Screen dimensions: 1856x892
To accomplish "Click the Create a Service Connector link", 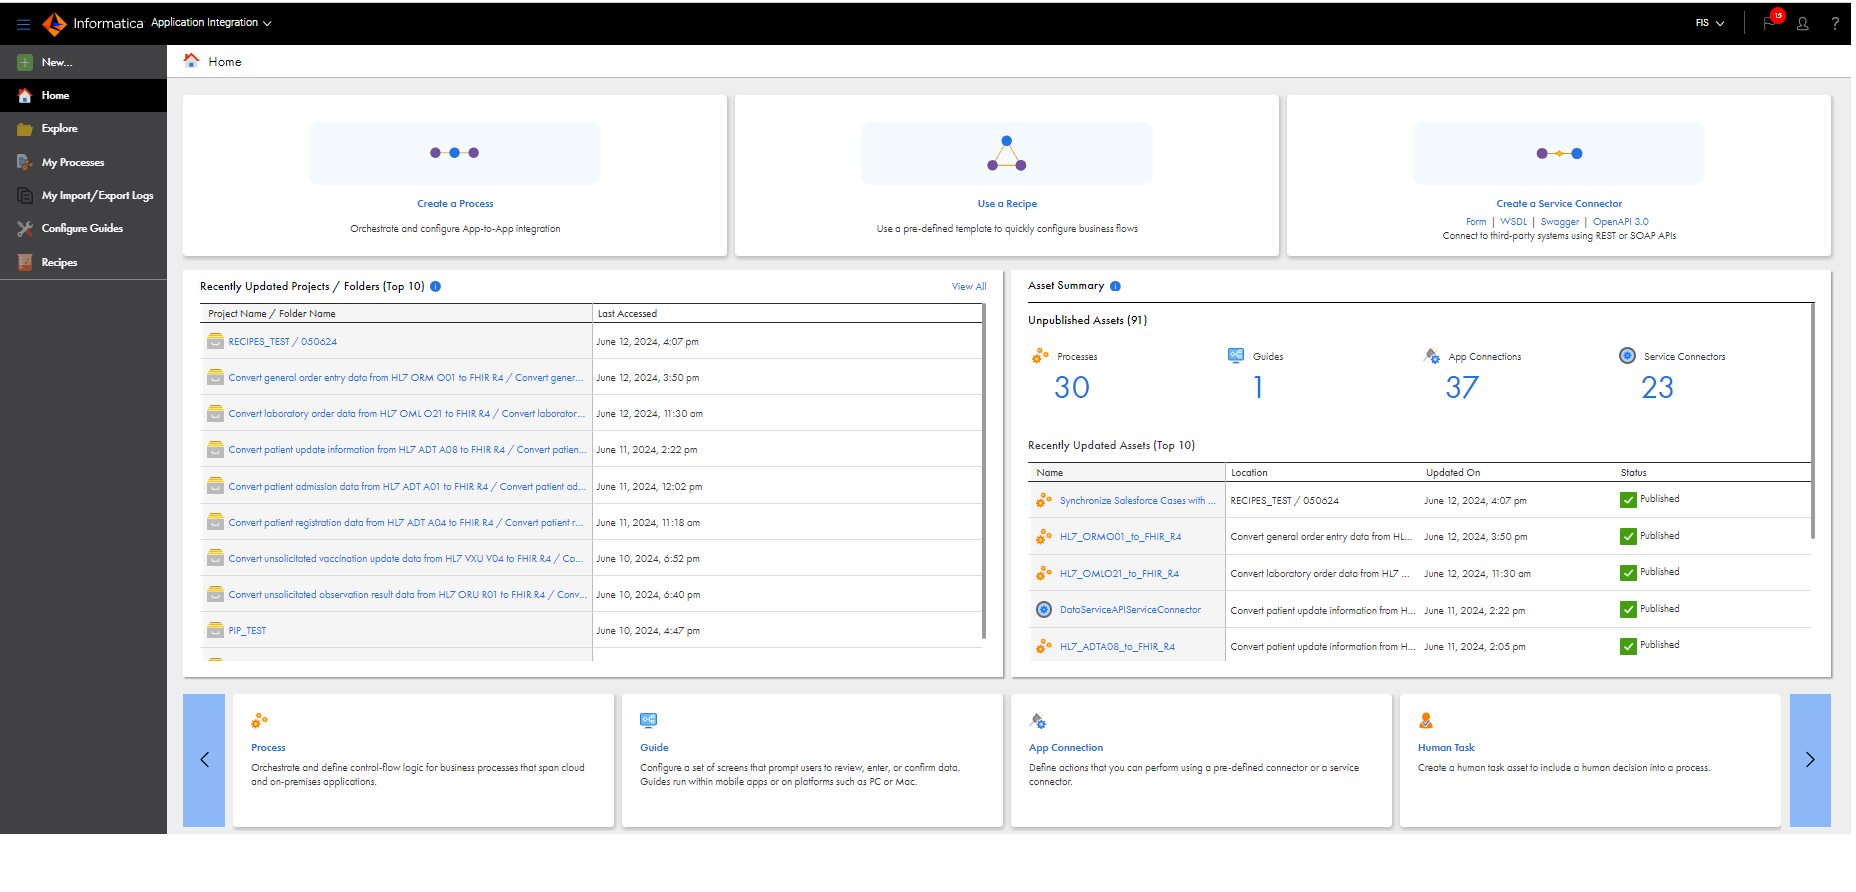I will [1559, 204].
